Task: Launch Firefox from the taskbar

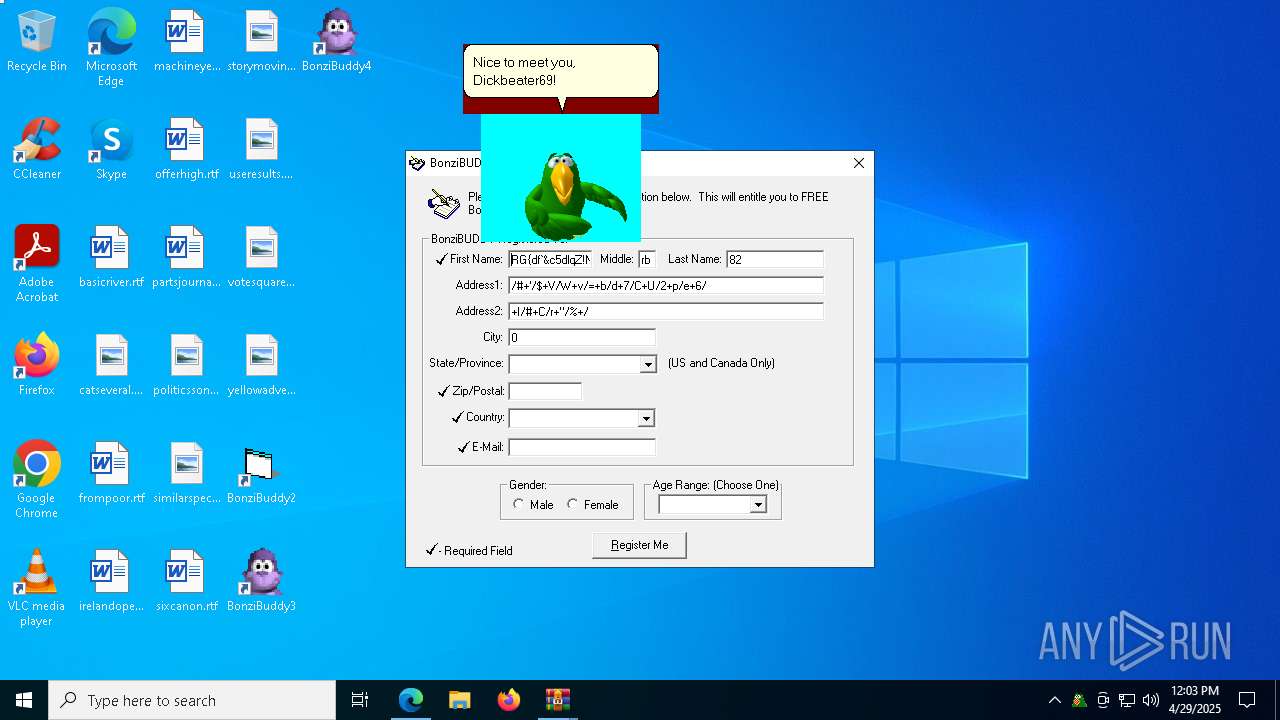Action: tap(509, 700)
